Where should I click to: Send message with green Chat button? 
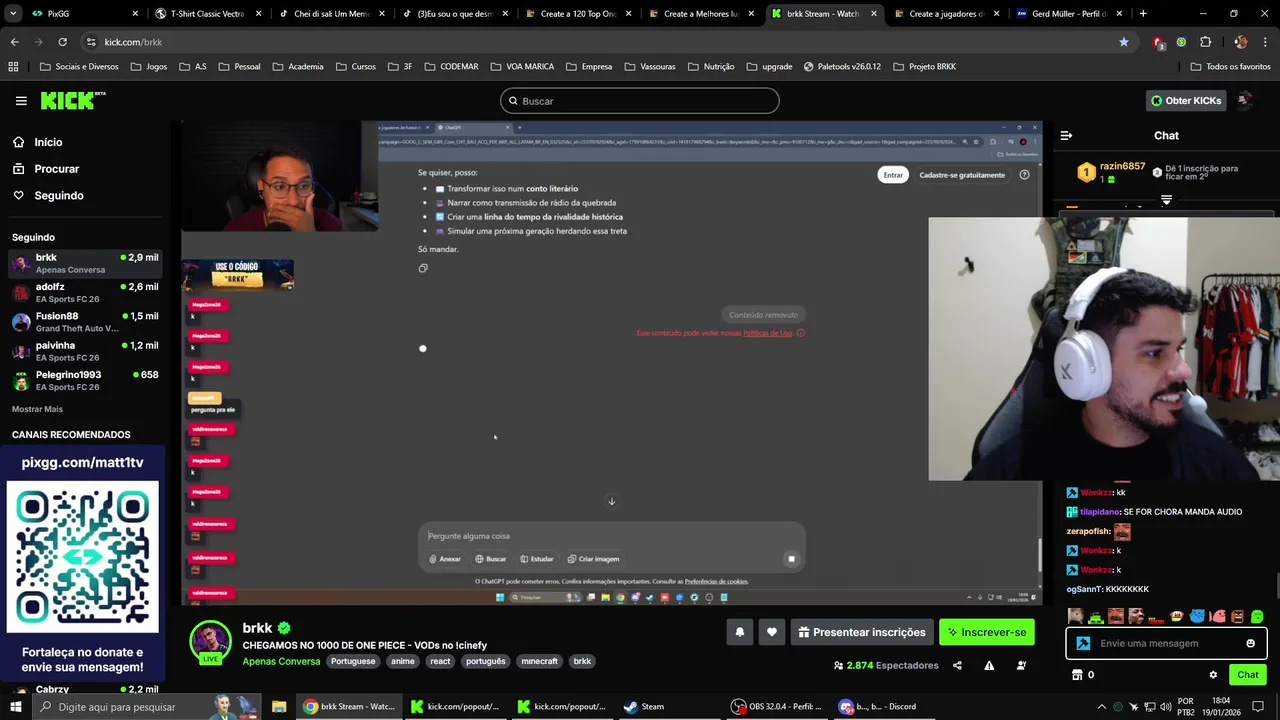[x=1247, y=675]
